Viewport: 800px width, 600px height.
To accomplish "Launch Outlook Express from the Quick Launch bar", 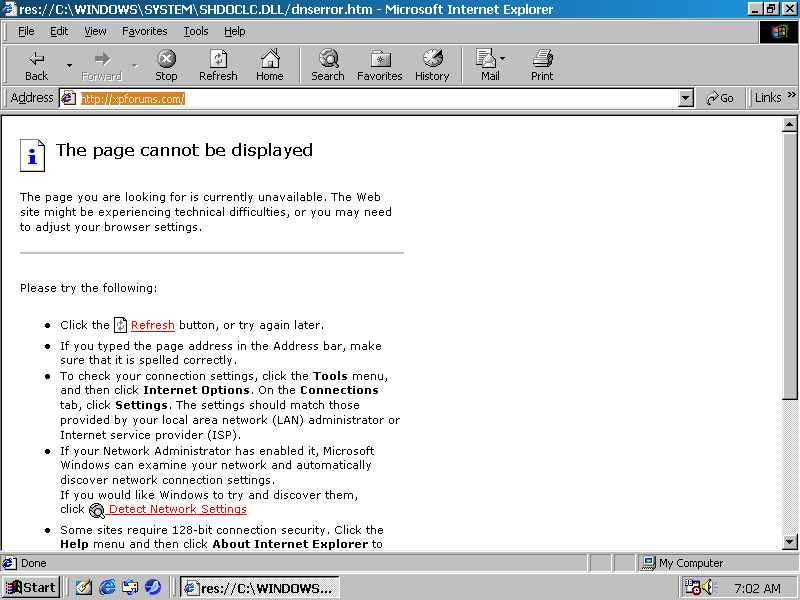I will click(130, 587).
